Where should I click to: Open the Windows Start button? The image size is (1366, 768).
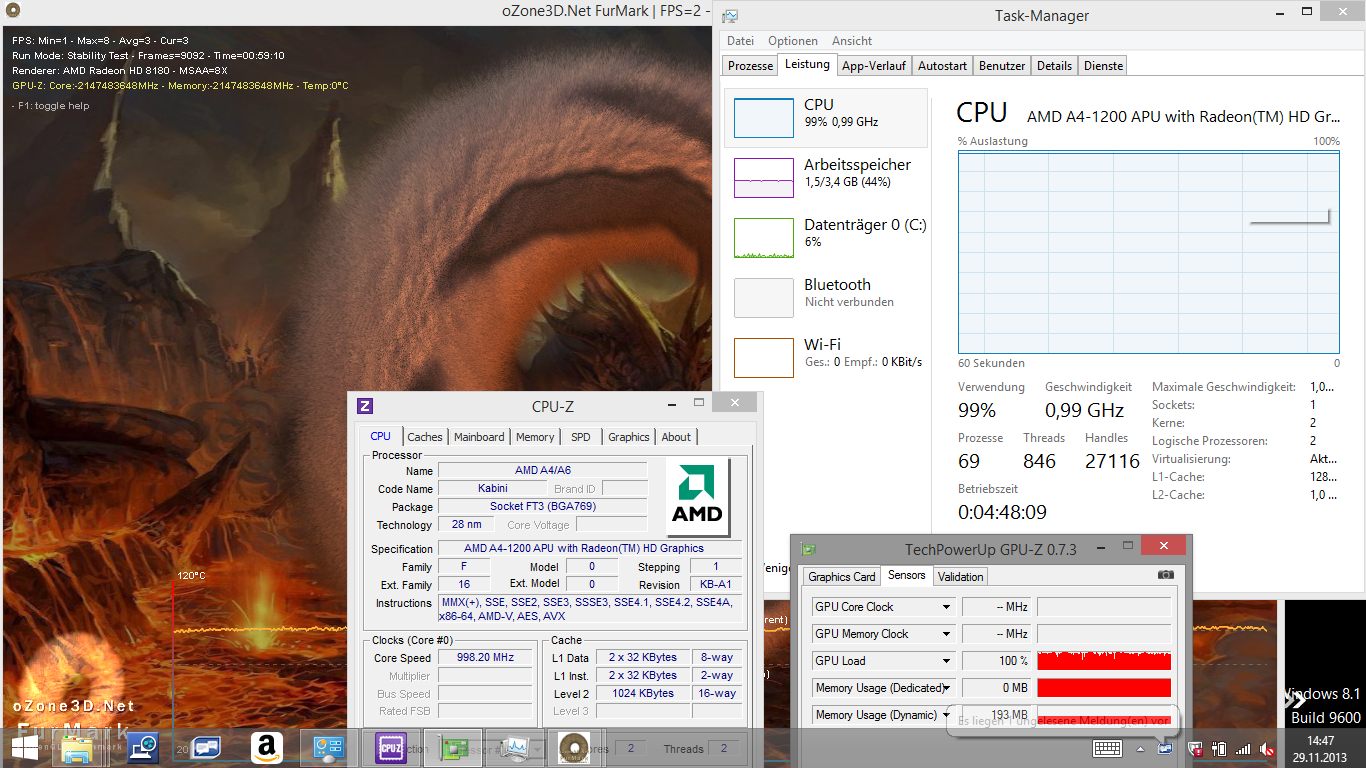(x=25, y=748)
